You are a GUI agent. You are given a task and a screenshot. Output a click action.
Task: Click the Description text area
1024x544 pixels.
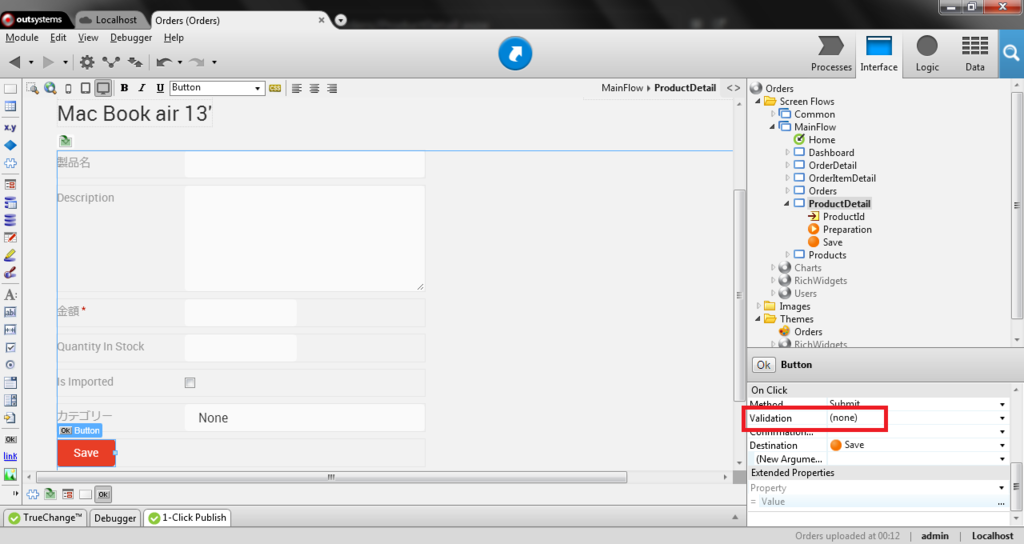(x=304, y=238)
